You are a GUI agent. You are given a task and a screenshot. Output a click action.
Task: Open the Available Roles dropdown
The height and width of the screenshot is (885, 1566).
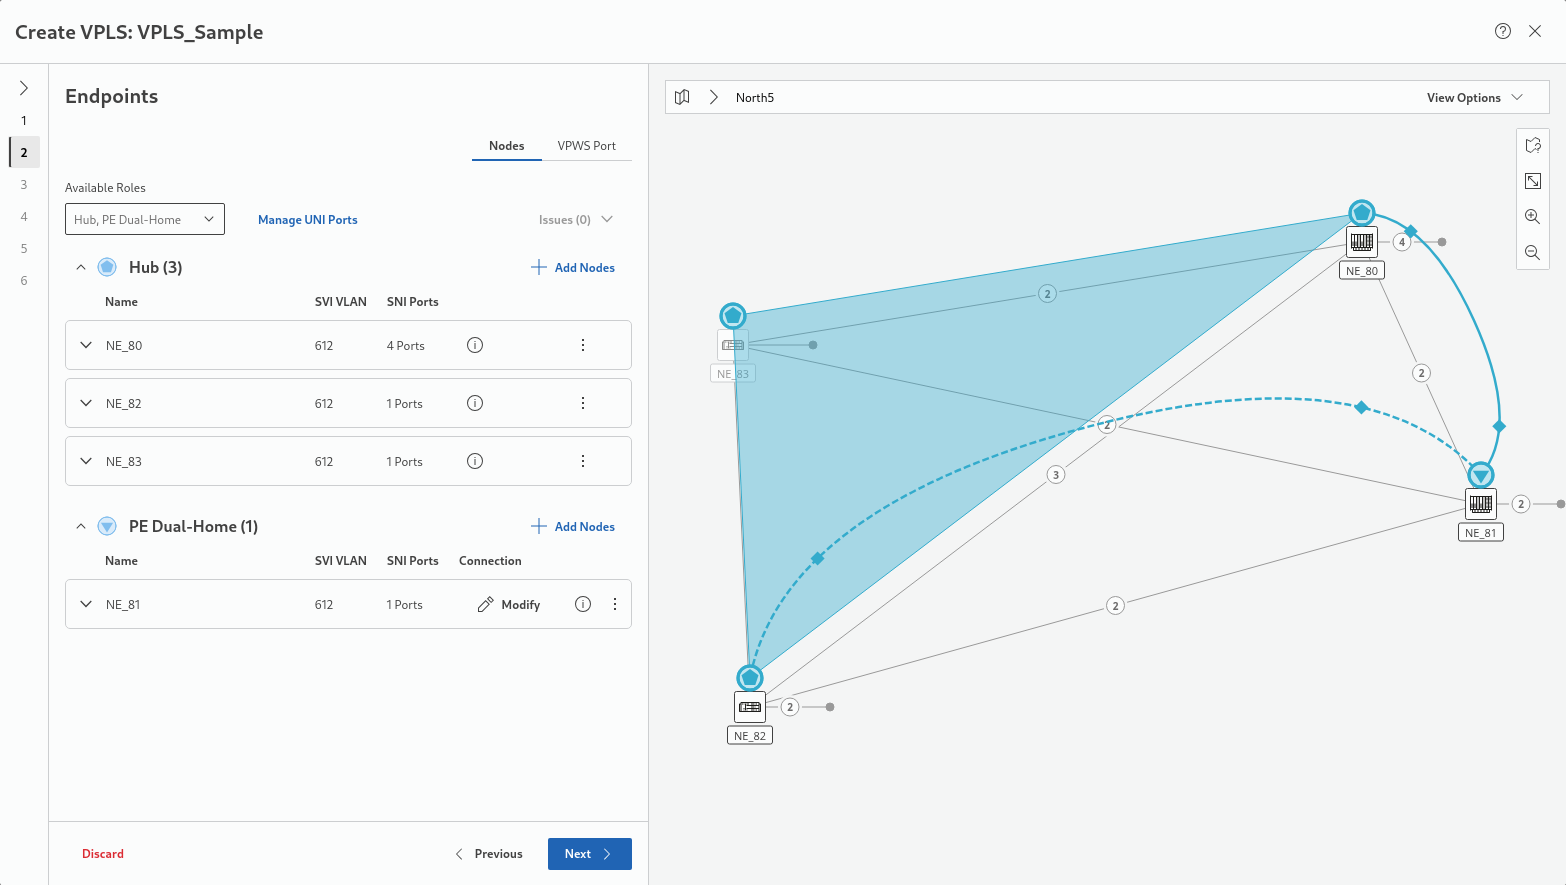point(145,219)
